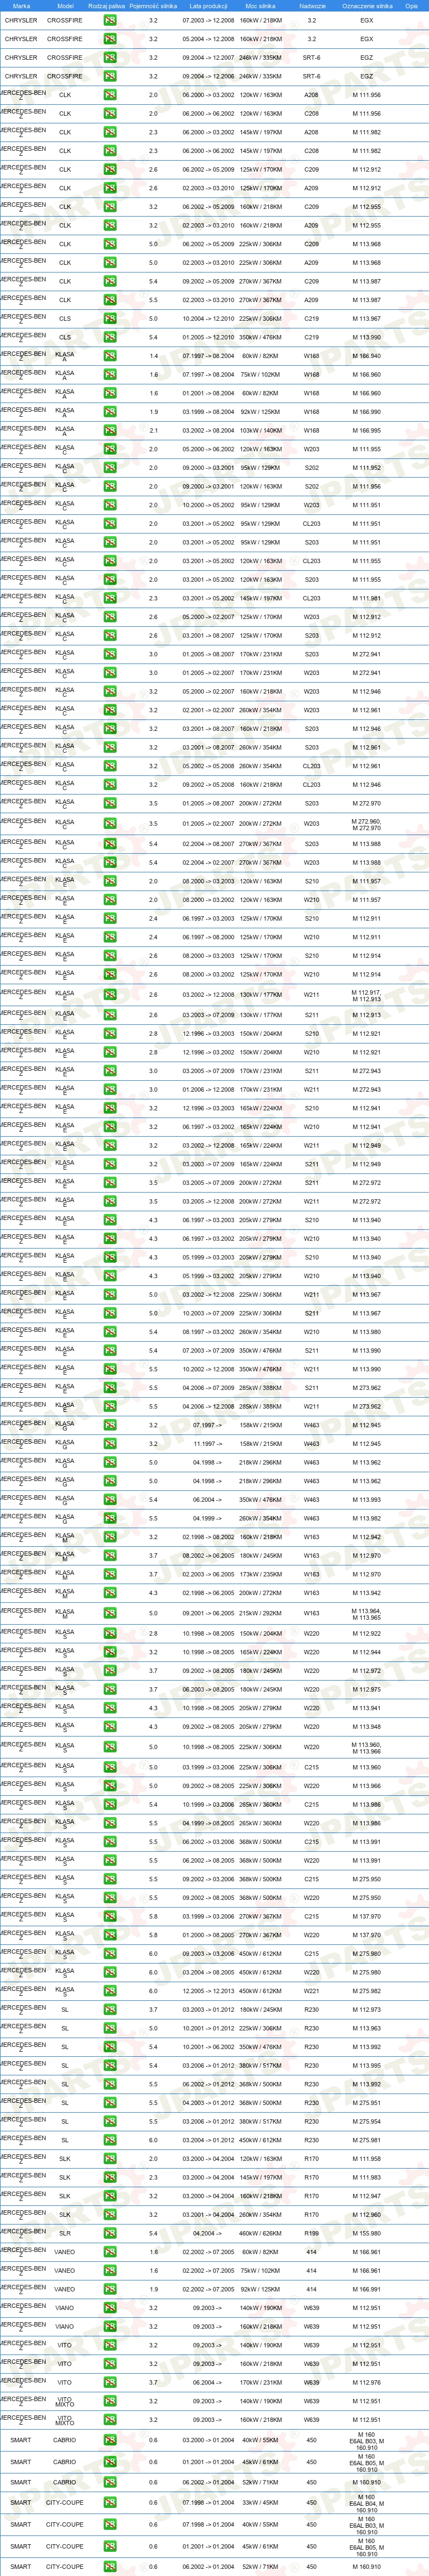
Task: Select engine codes M 272.960, M 272.970
Action: (367, 825)
